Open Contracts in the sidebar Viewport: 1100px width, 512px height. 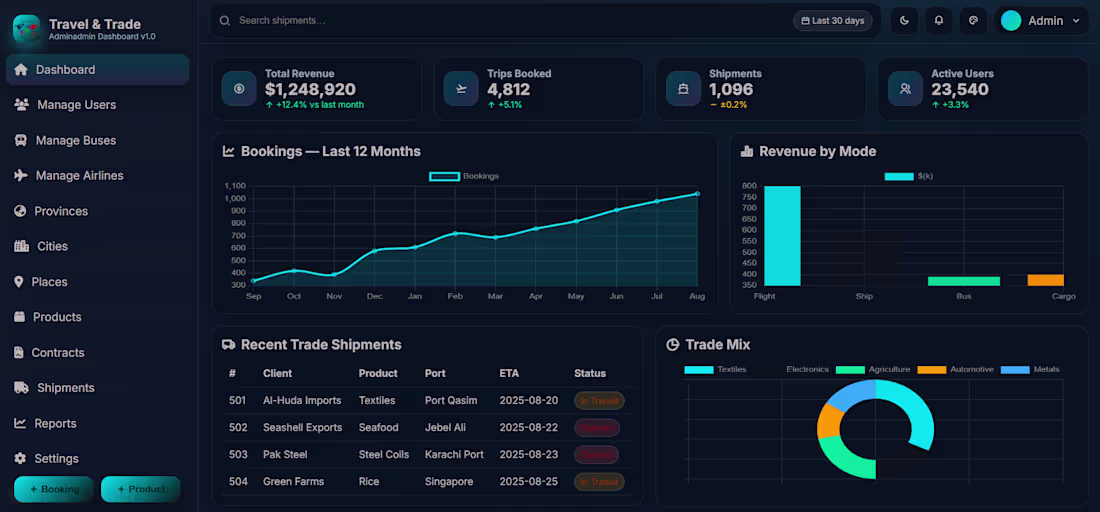tap(98, 353)
